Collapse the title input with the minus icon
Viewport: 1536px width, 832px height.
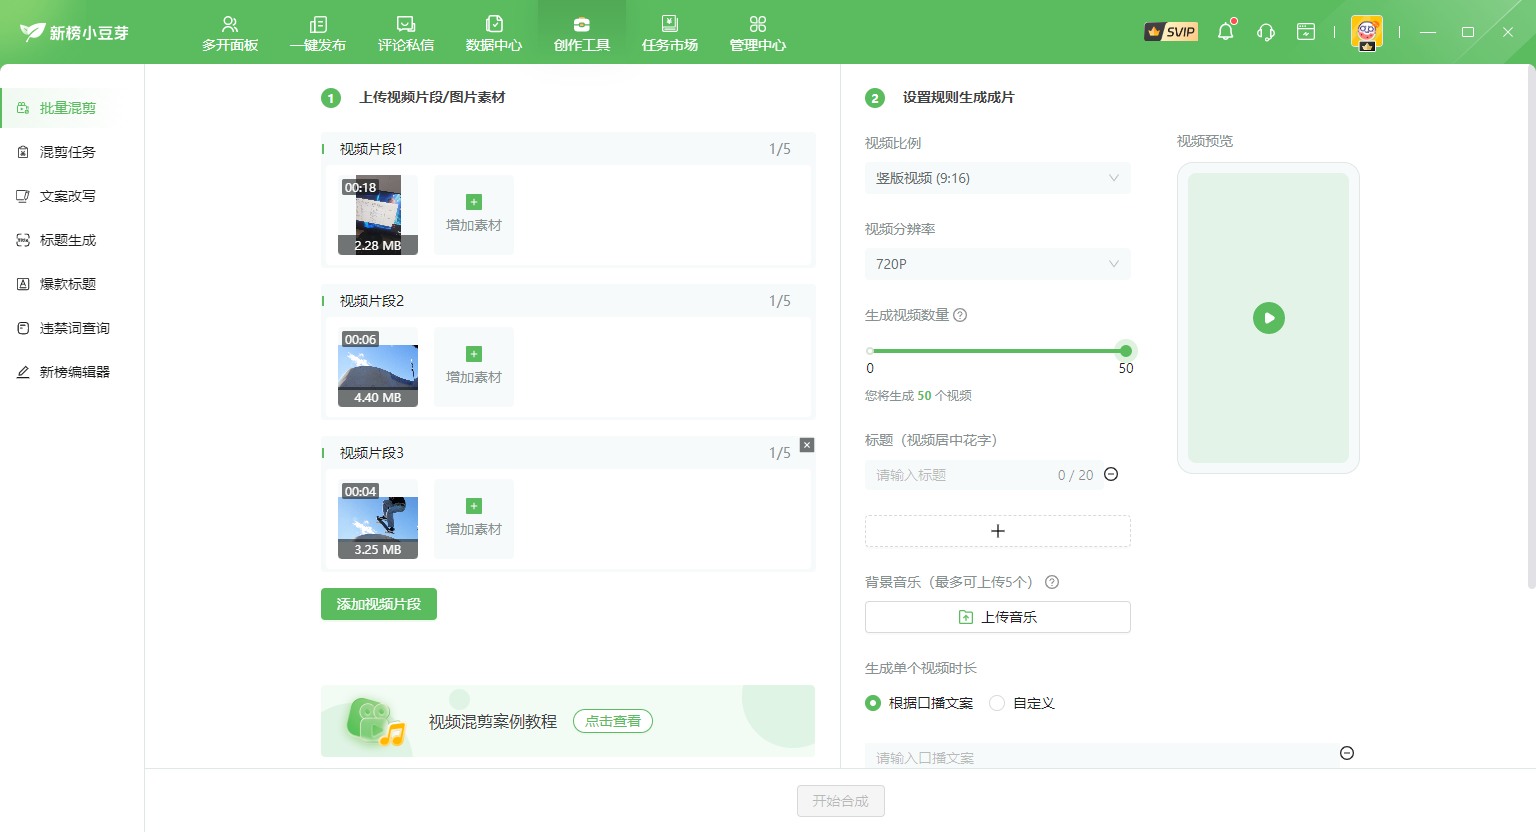pyautogui.click(x=1110, y=474)
